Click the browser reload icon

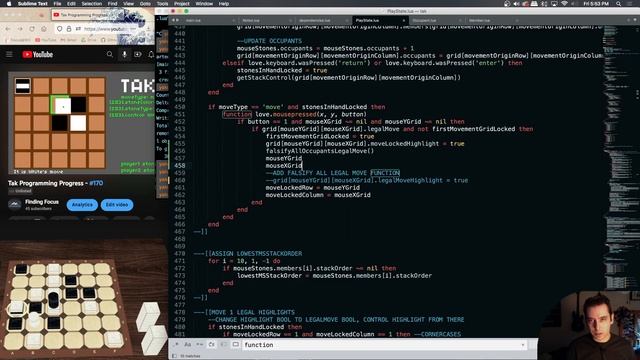32,29
